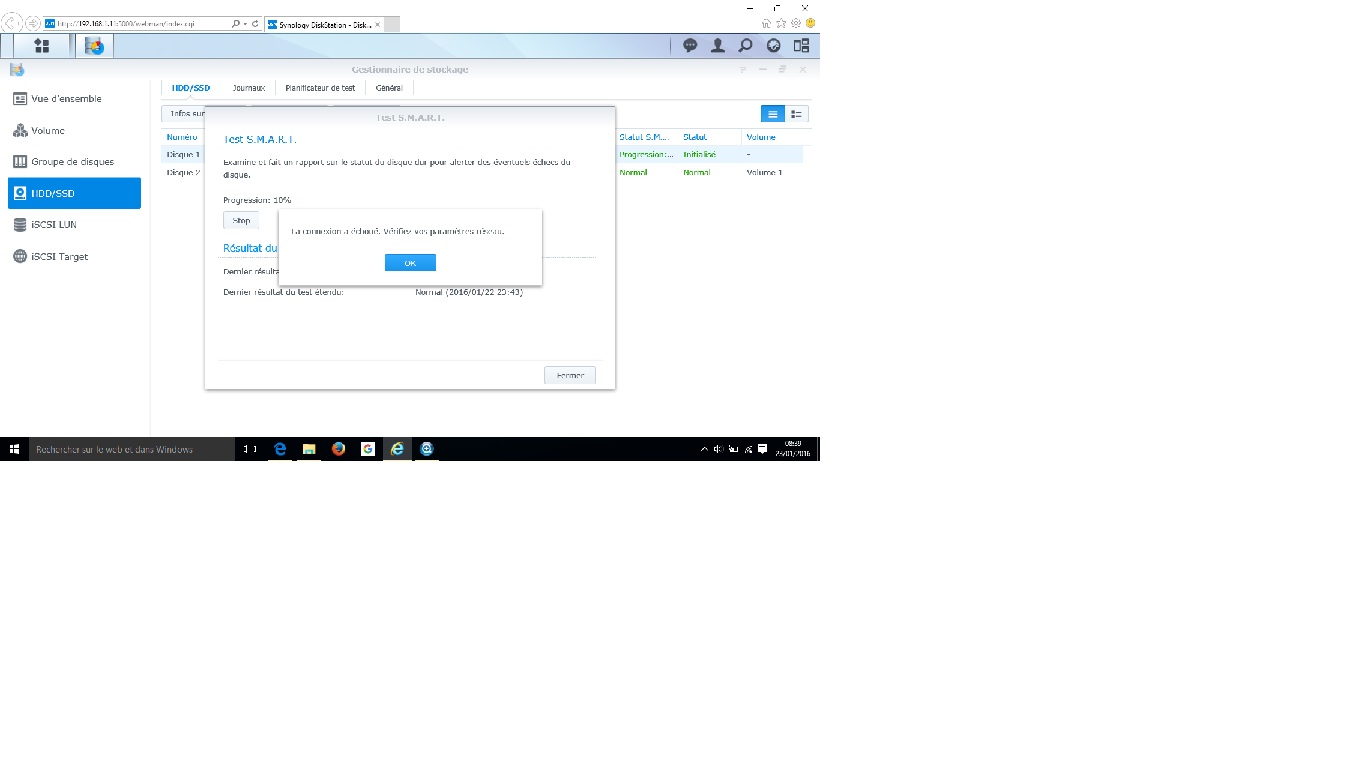Show hidden system tray icons
This screenshot has height=768, width=1366.
(x=704, y=449)
